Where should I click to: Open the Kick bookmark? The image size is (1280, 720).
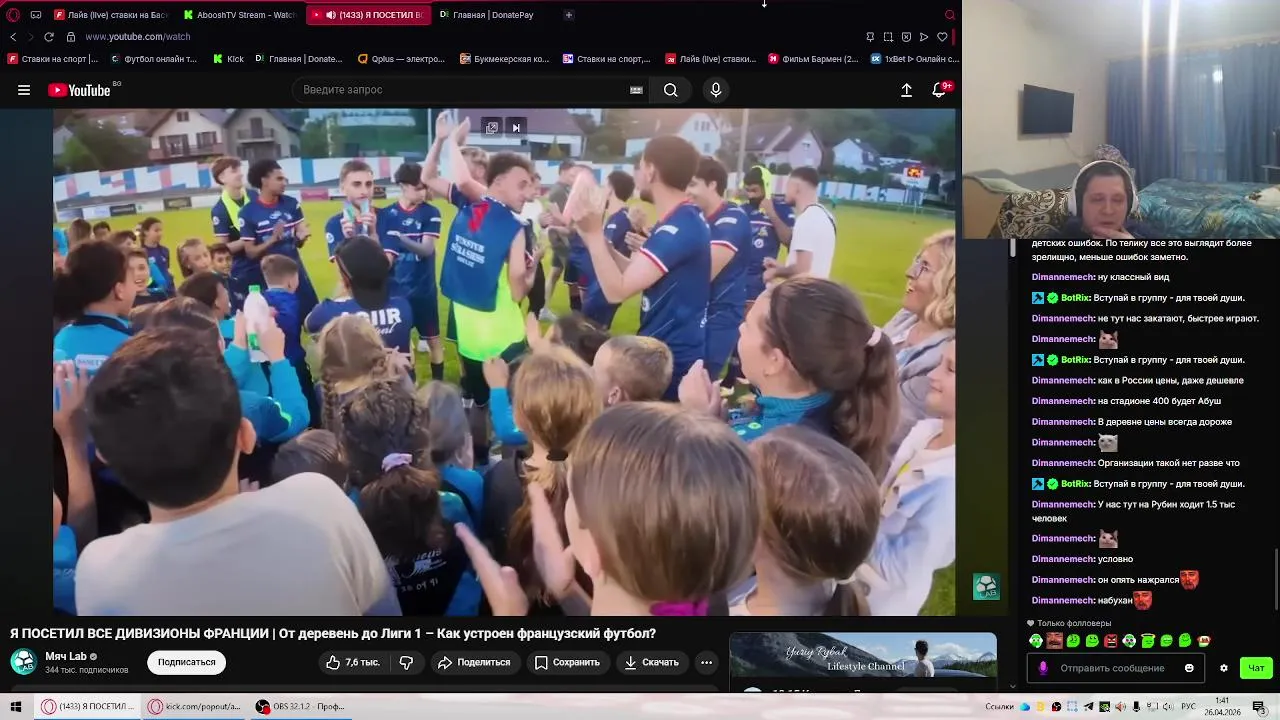tap(228, 59)
